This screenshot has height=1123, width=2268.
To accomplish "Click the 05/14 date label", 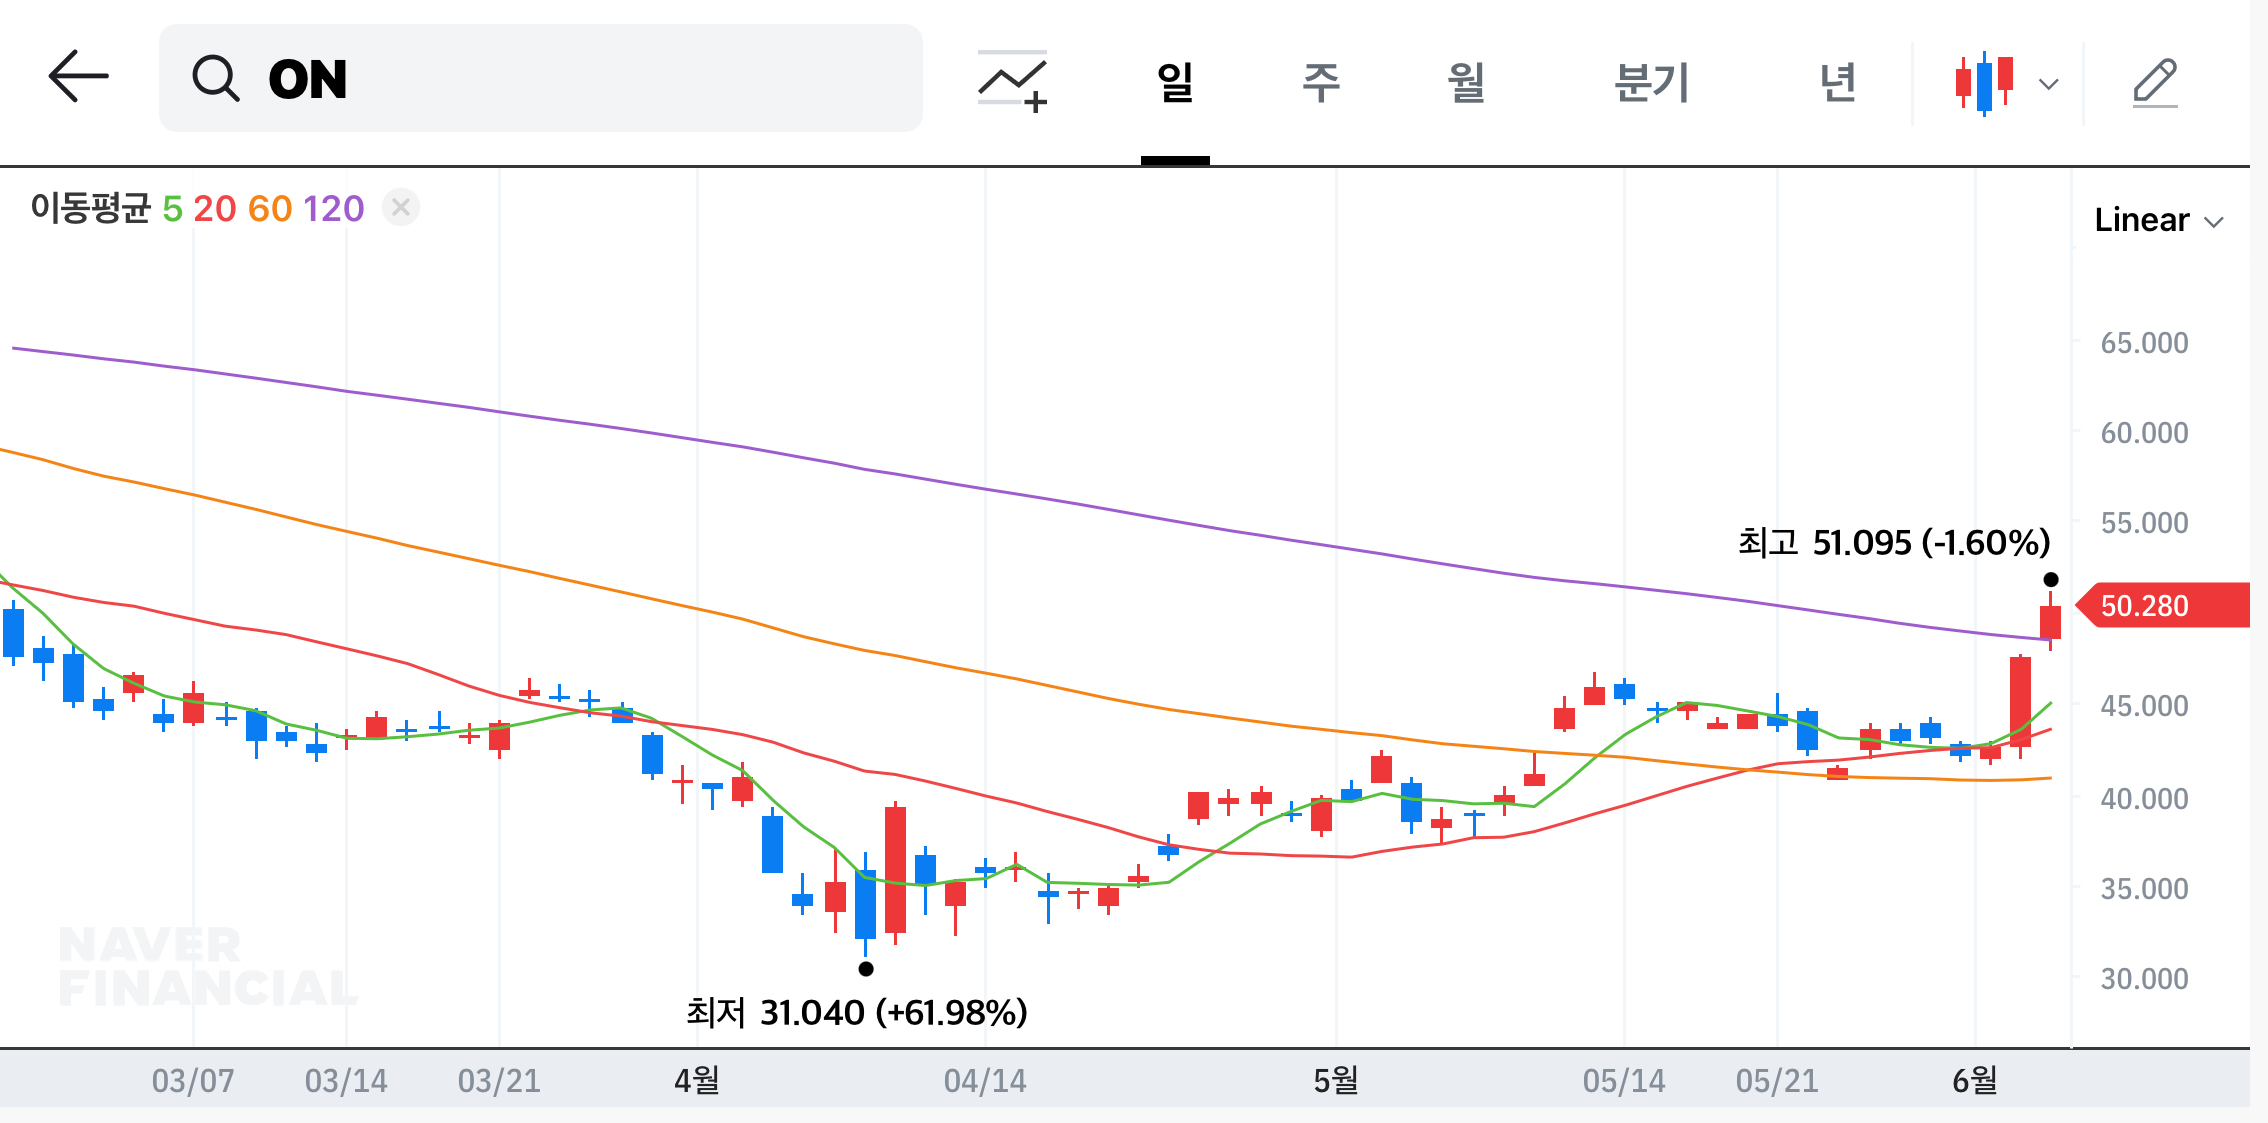I will (1624, 1081).
